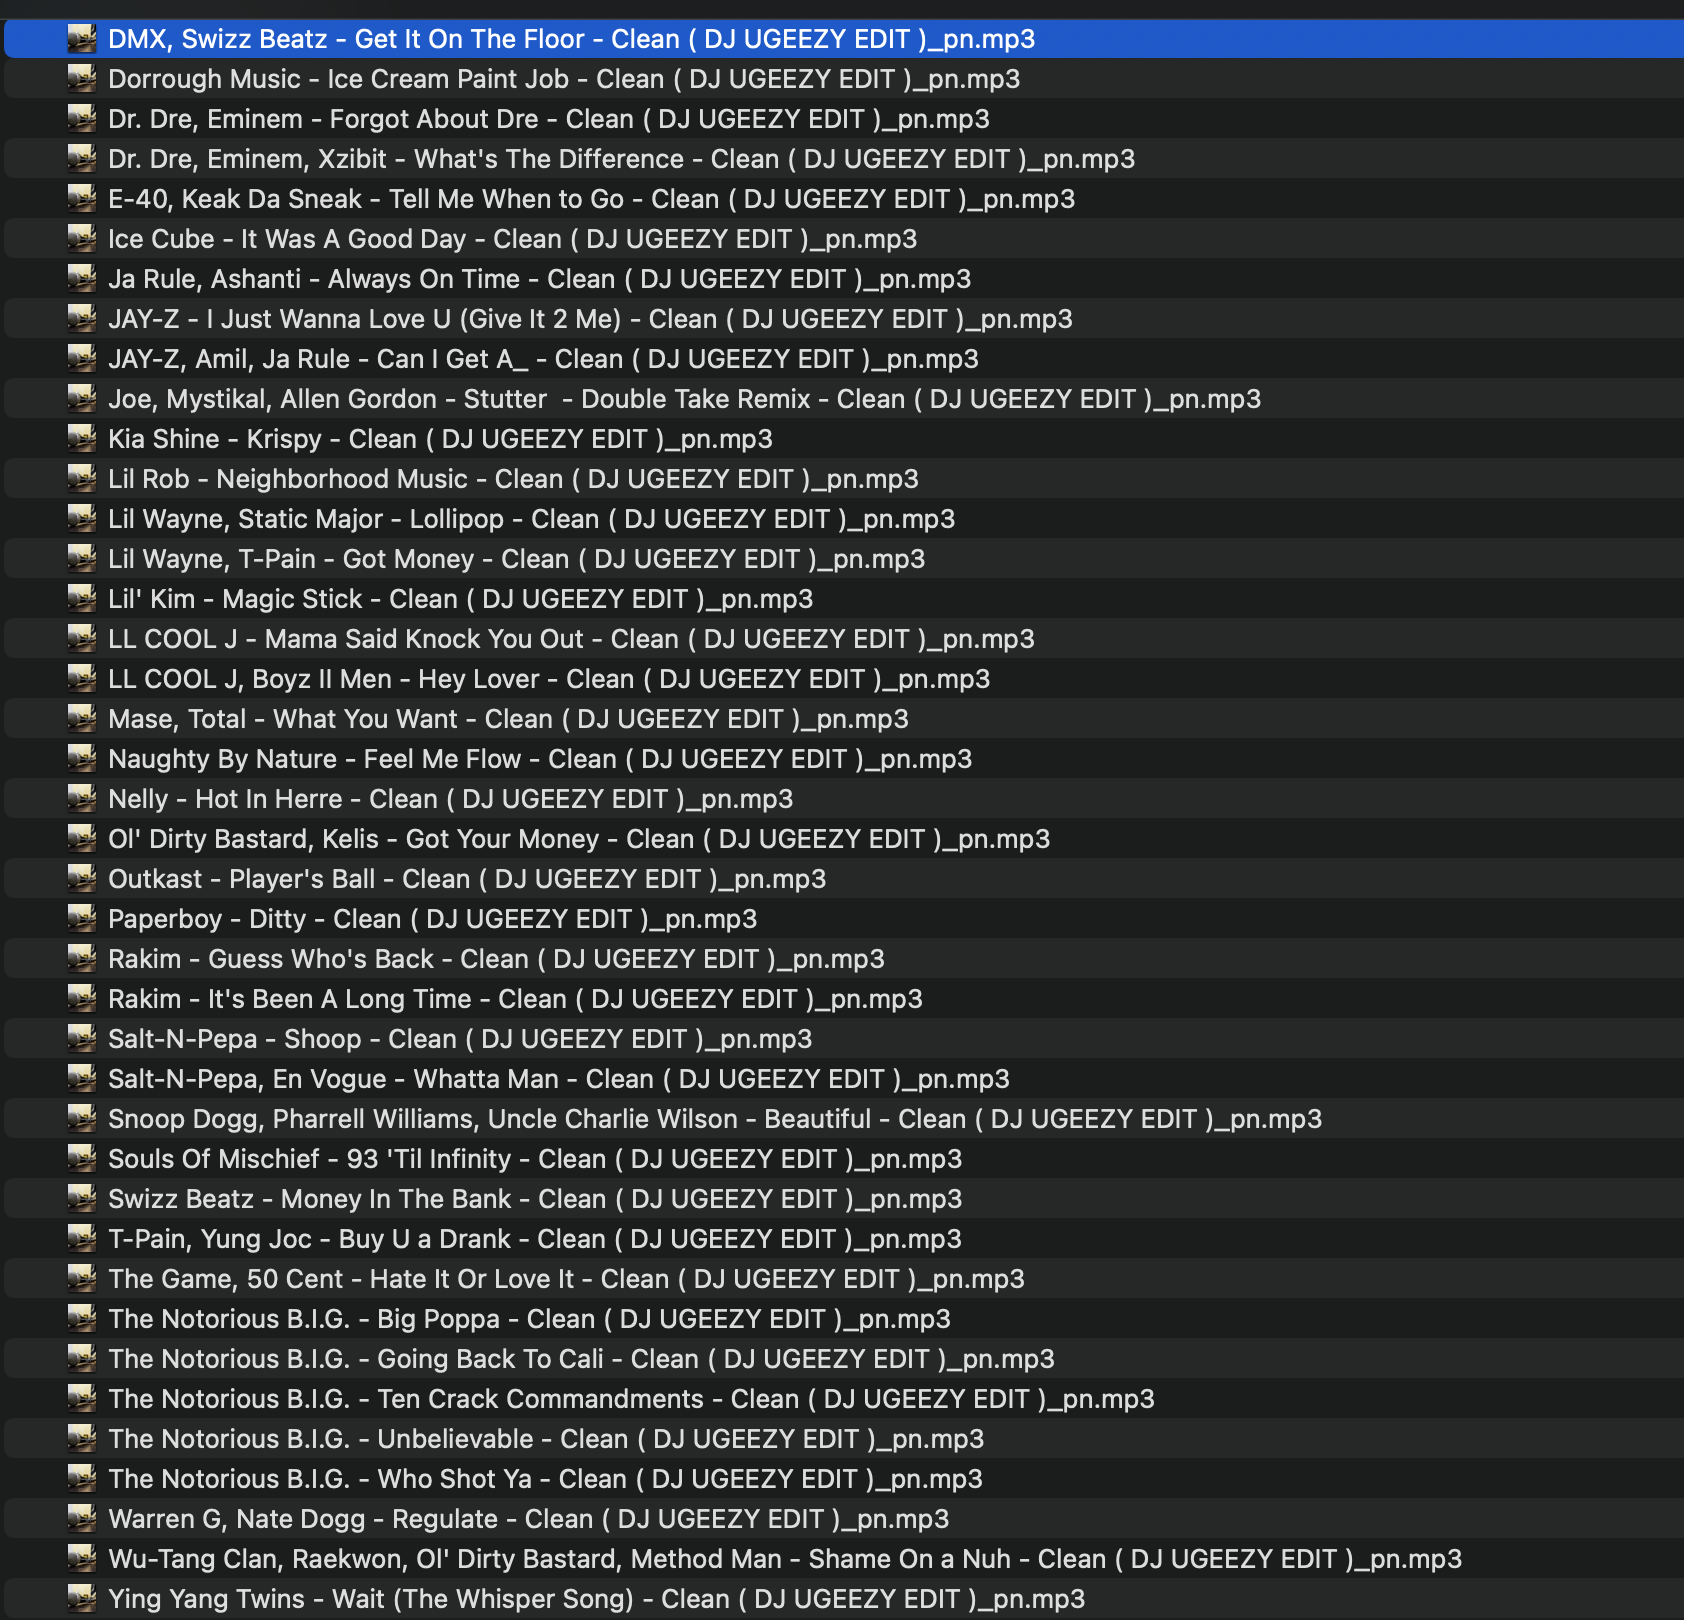Click the icon next to Got Your Money
This screenshot has height=1620, width=1684.
tap(82, 839)
